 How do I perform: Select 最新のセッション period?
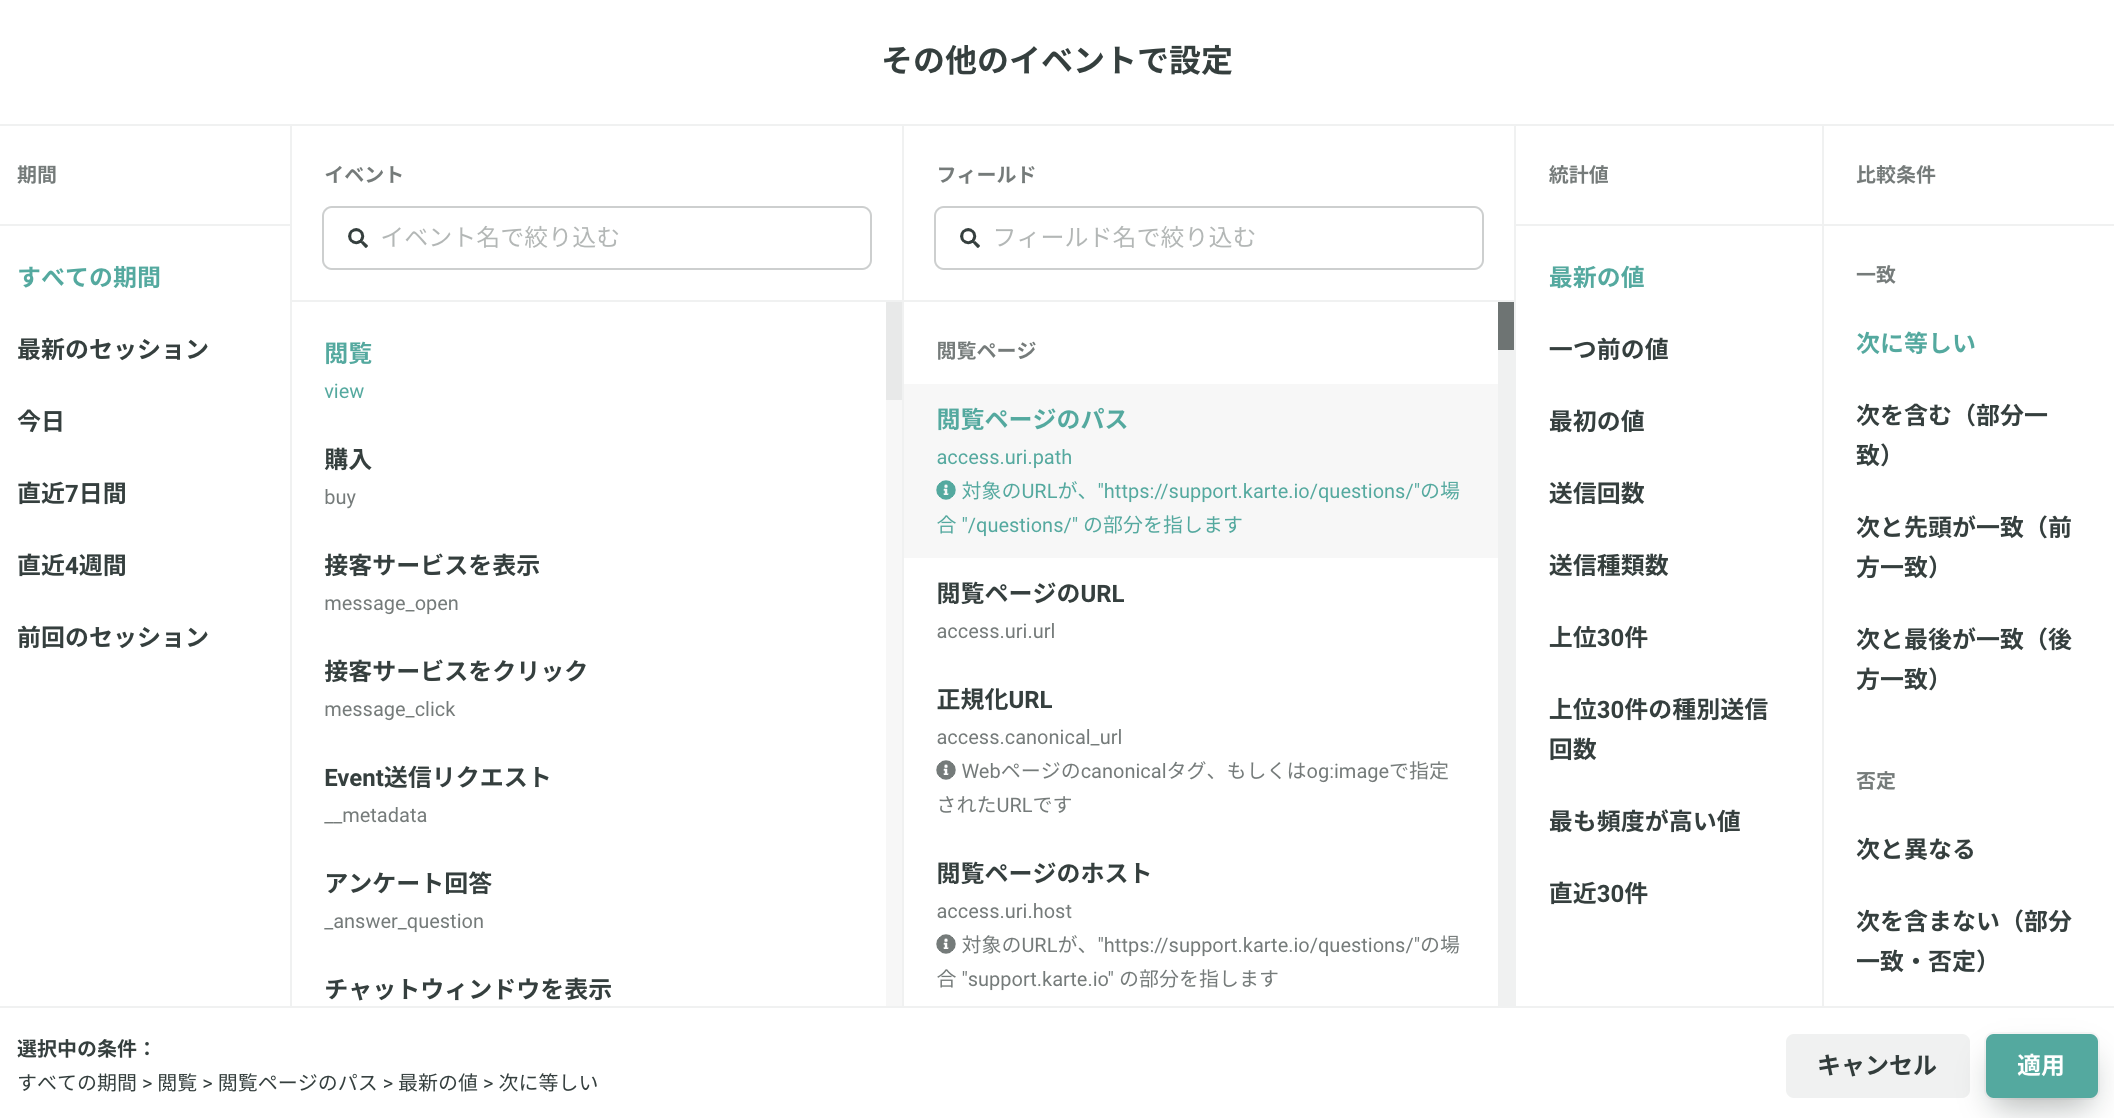tap(113, 349)
